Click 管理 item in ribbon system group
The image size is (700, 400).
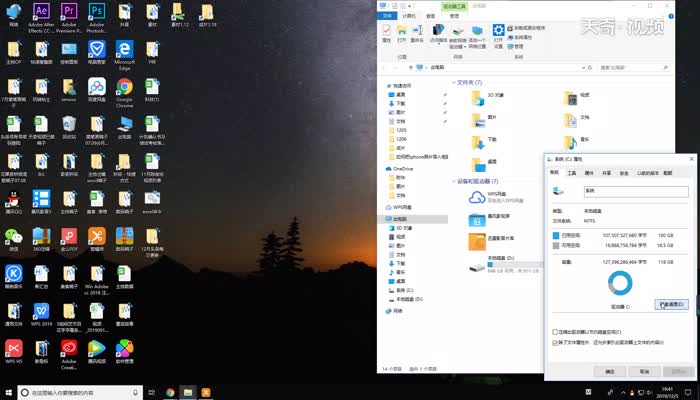pos(515,46)
